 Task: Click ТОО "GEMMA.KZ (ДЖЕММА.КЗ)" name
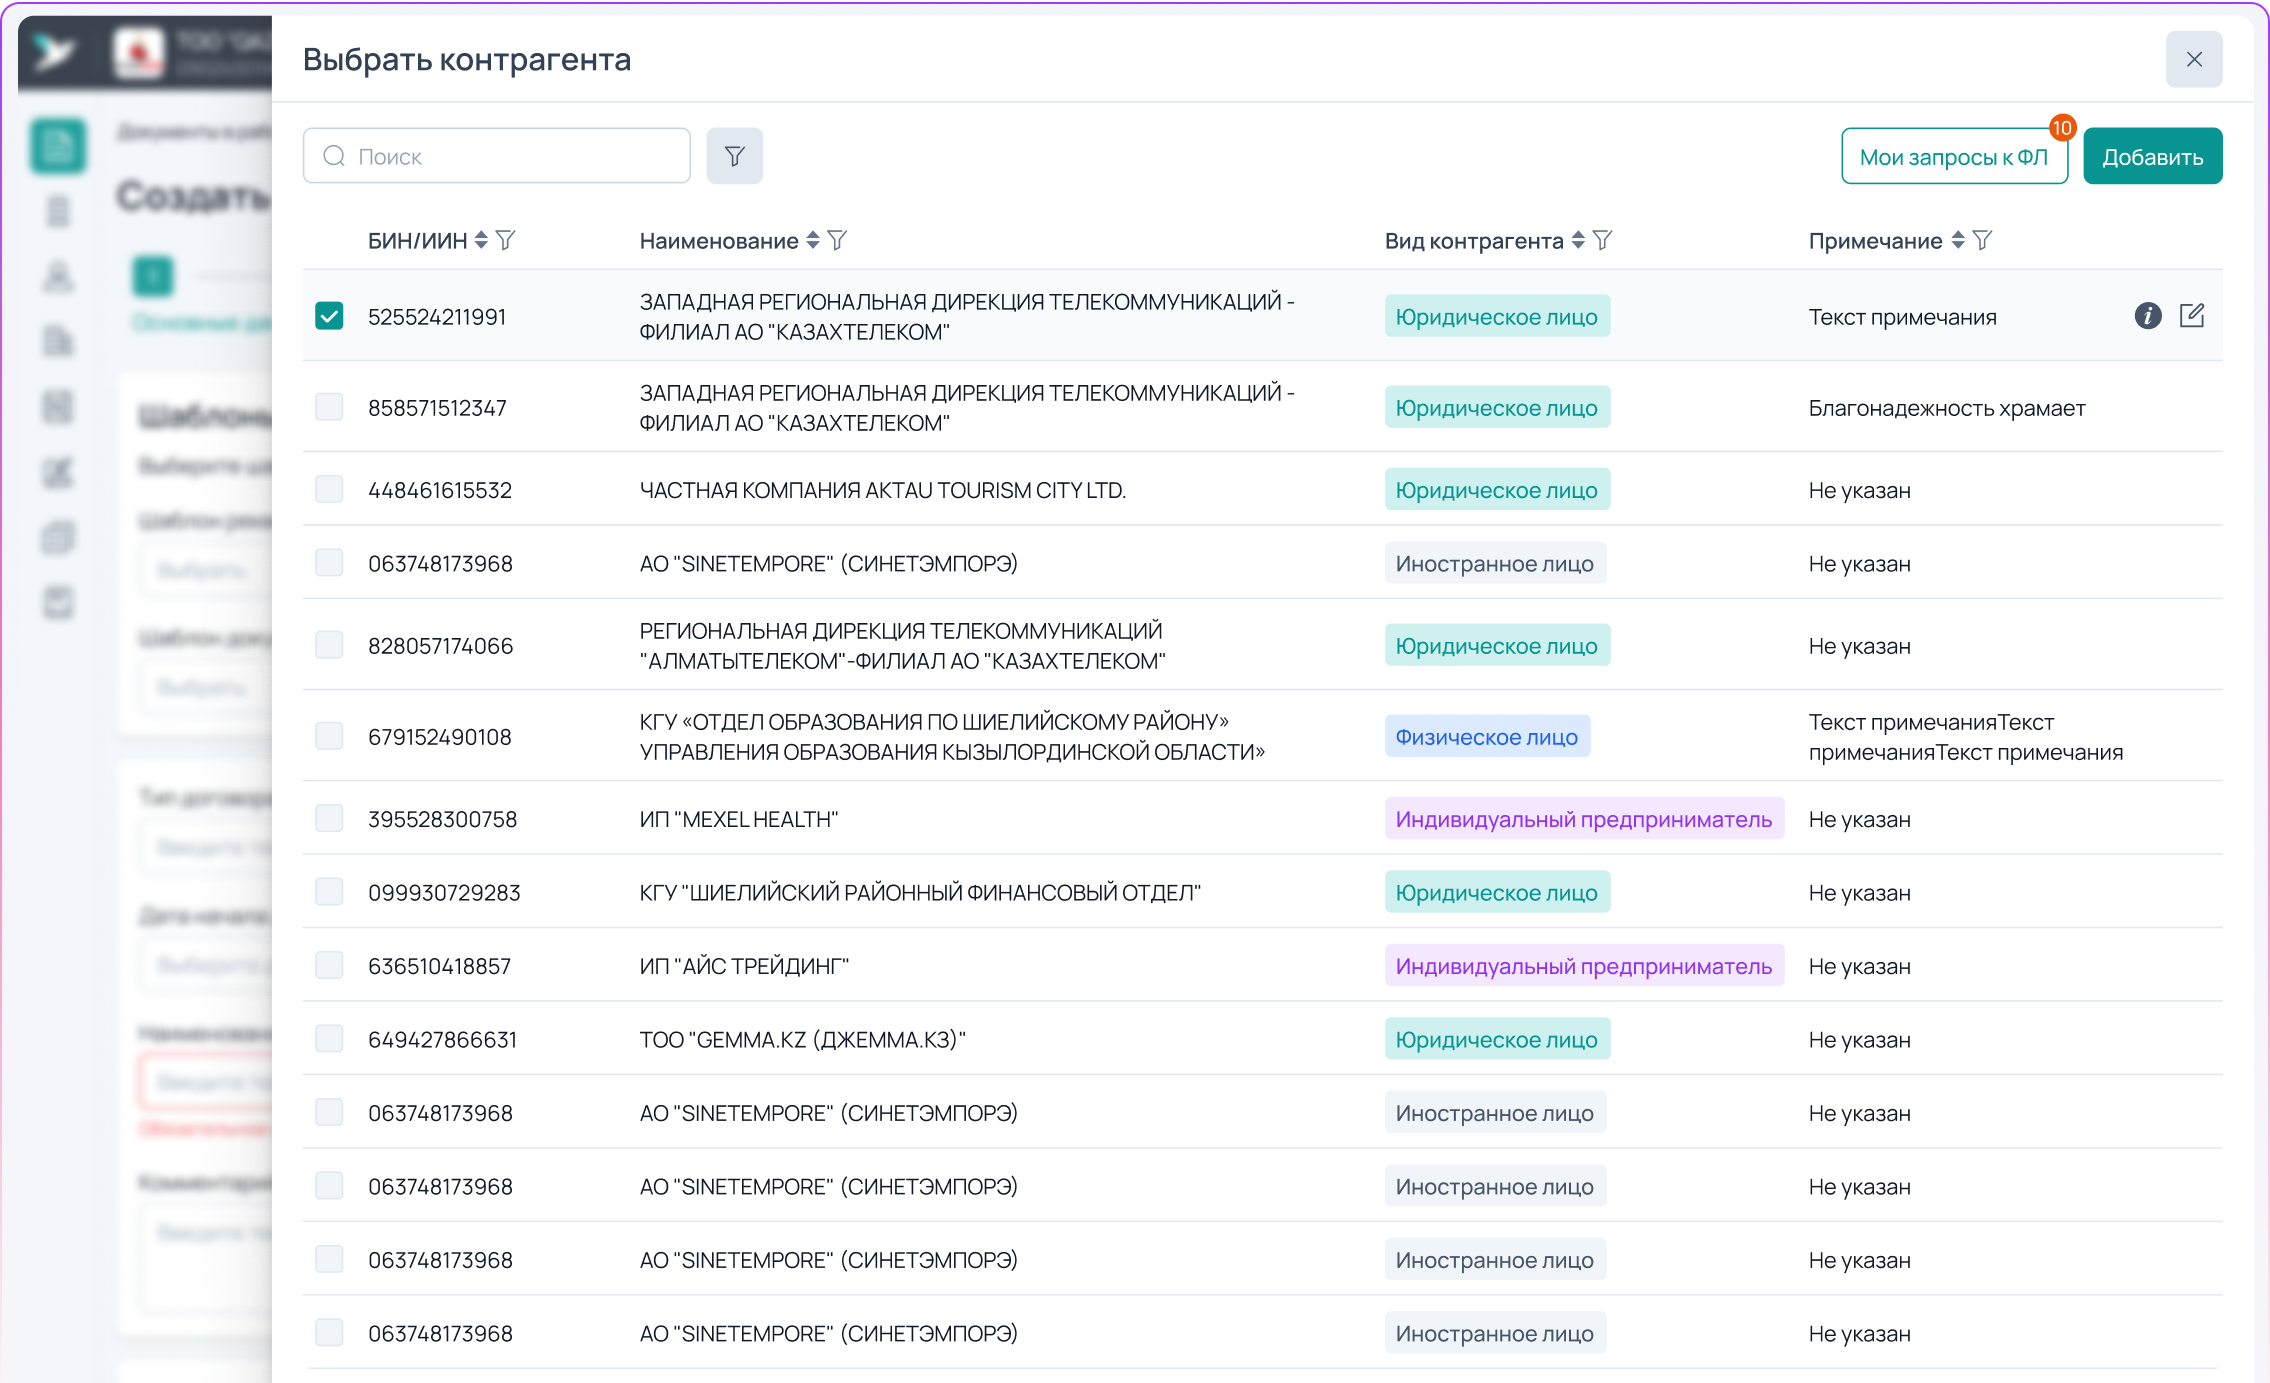click(802, 1040)
